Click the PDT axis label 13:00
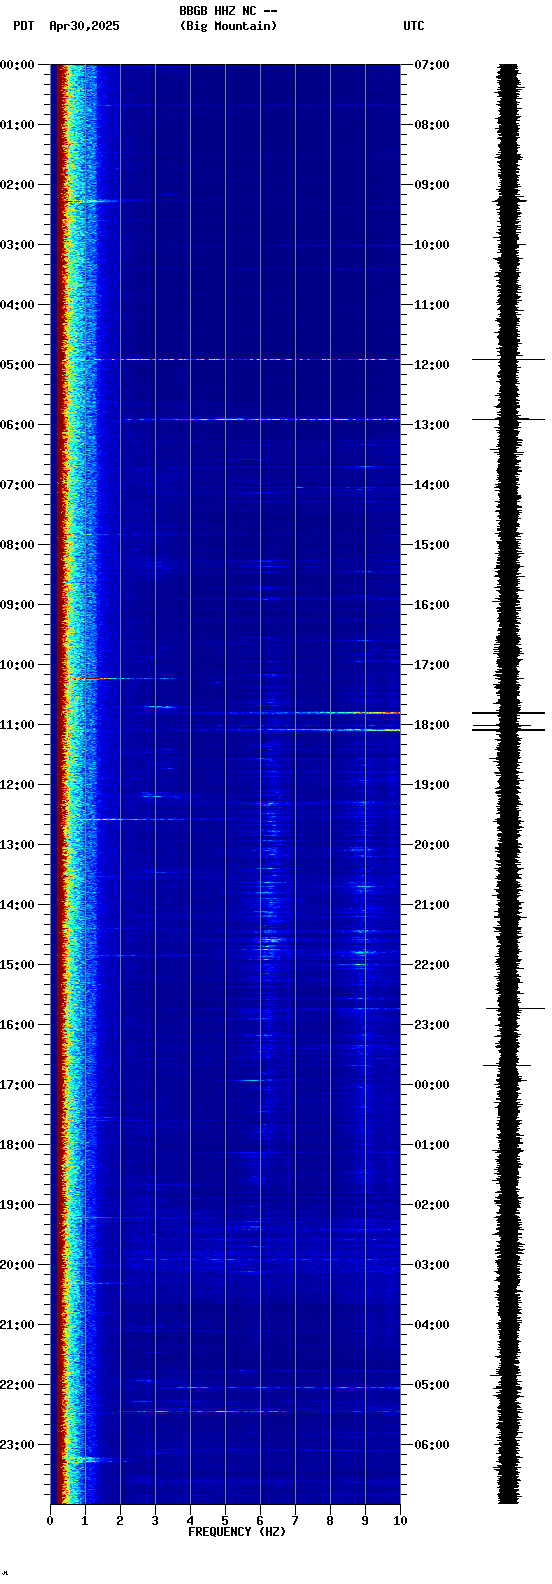This screenshot has height=1584, width=552. point(17,845)
